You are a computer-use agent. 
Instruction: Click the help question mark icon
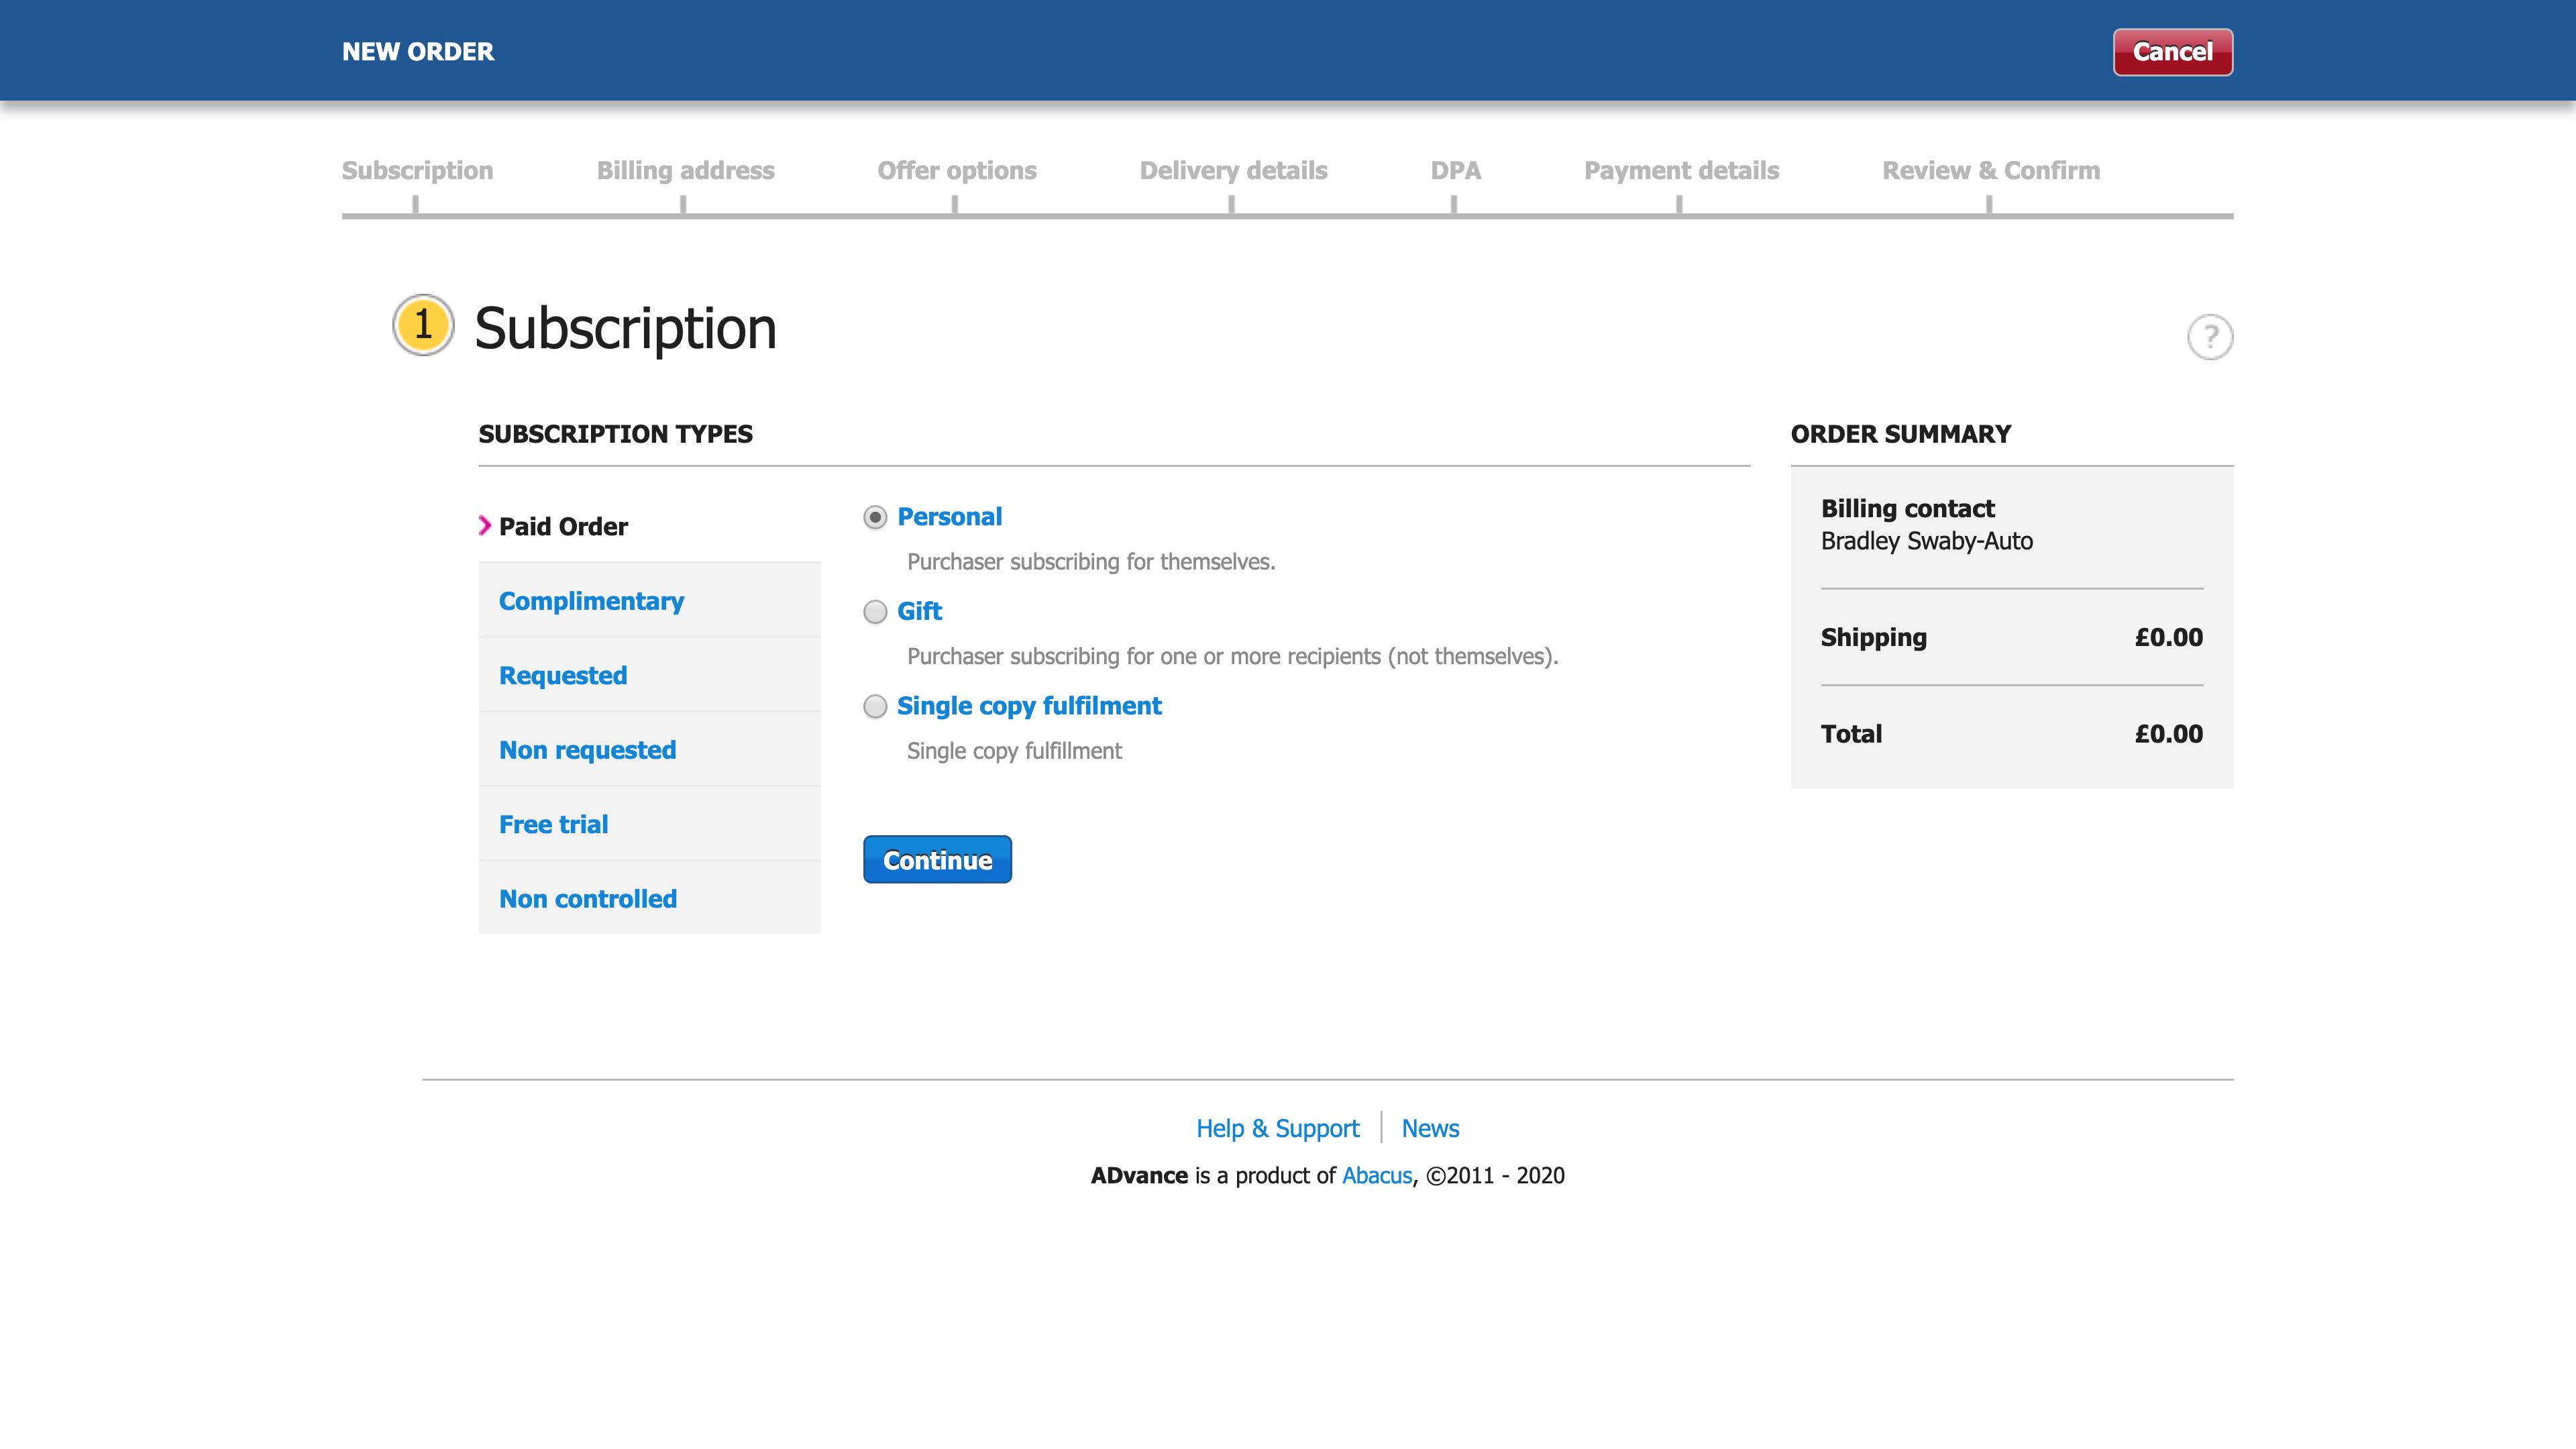pos(2209,337)
